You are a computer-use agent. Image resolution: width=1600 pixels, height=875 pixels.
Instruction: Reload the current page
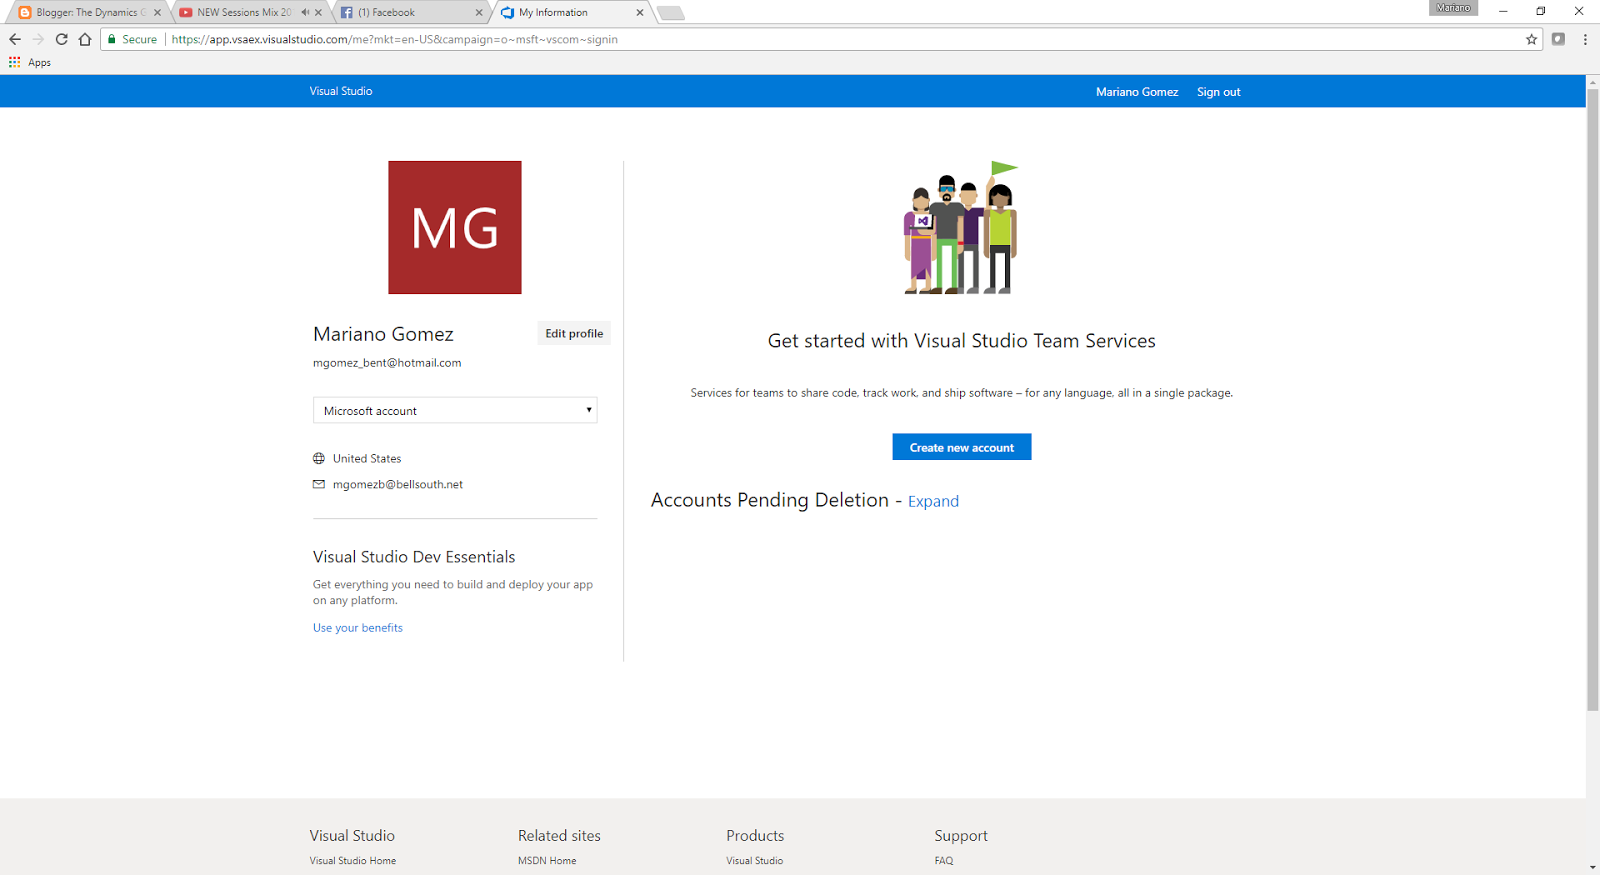pyautogui.click(x=61, y=39)
